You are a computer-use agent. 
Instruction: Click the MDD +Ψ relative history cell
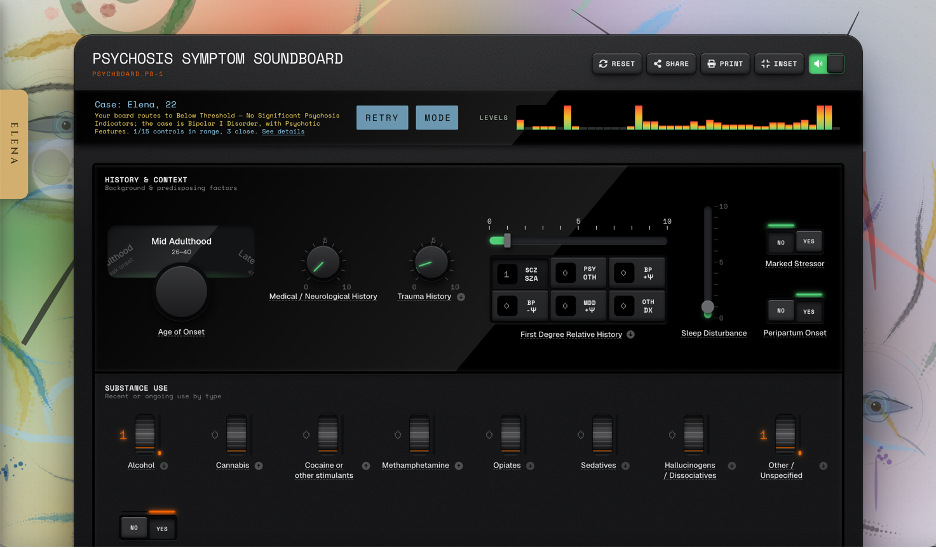[x=578, y=306]
